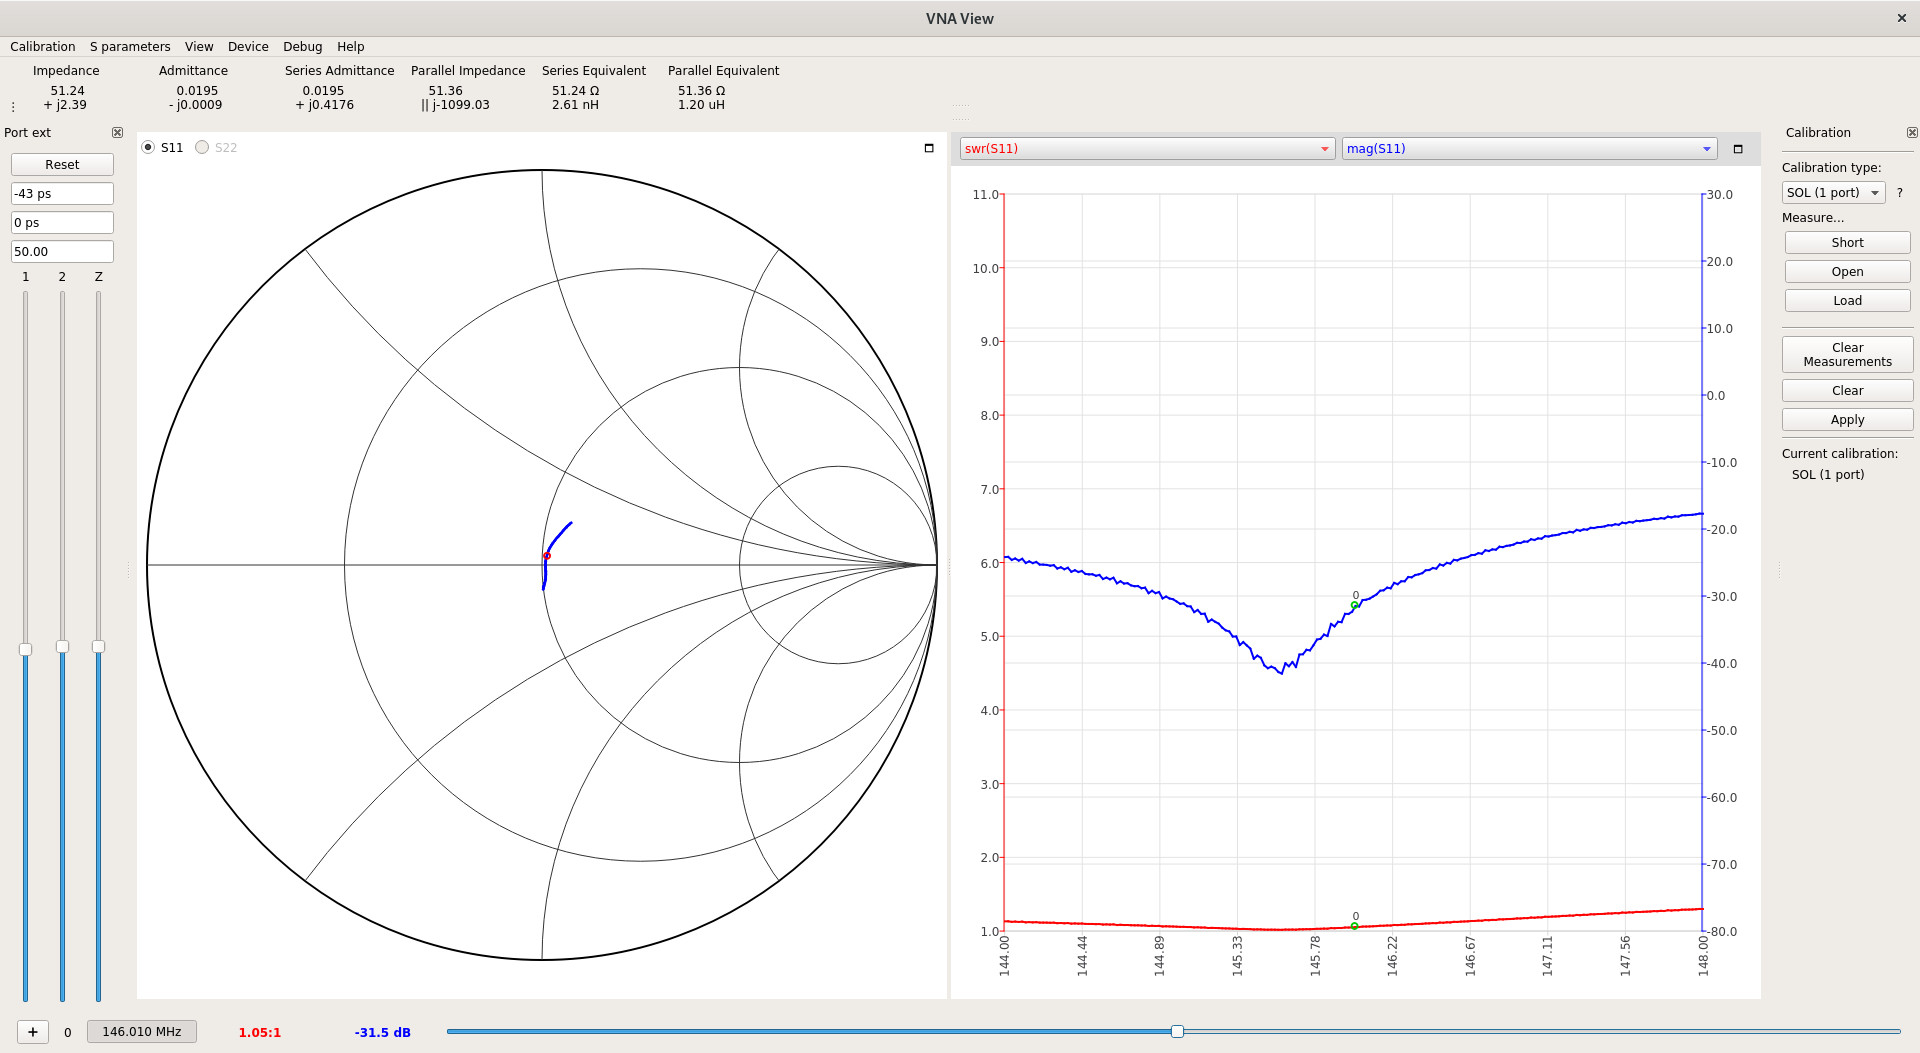Click the Clear calibration button
This screenshot has height=1053, width=1920.
click(1847, 391)
